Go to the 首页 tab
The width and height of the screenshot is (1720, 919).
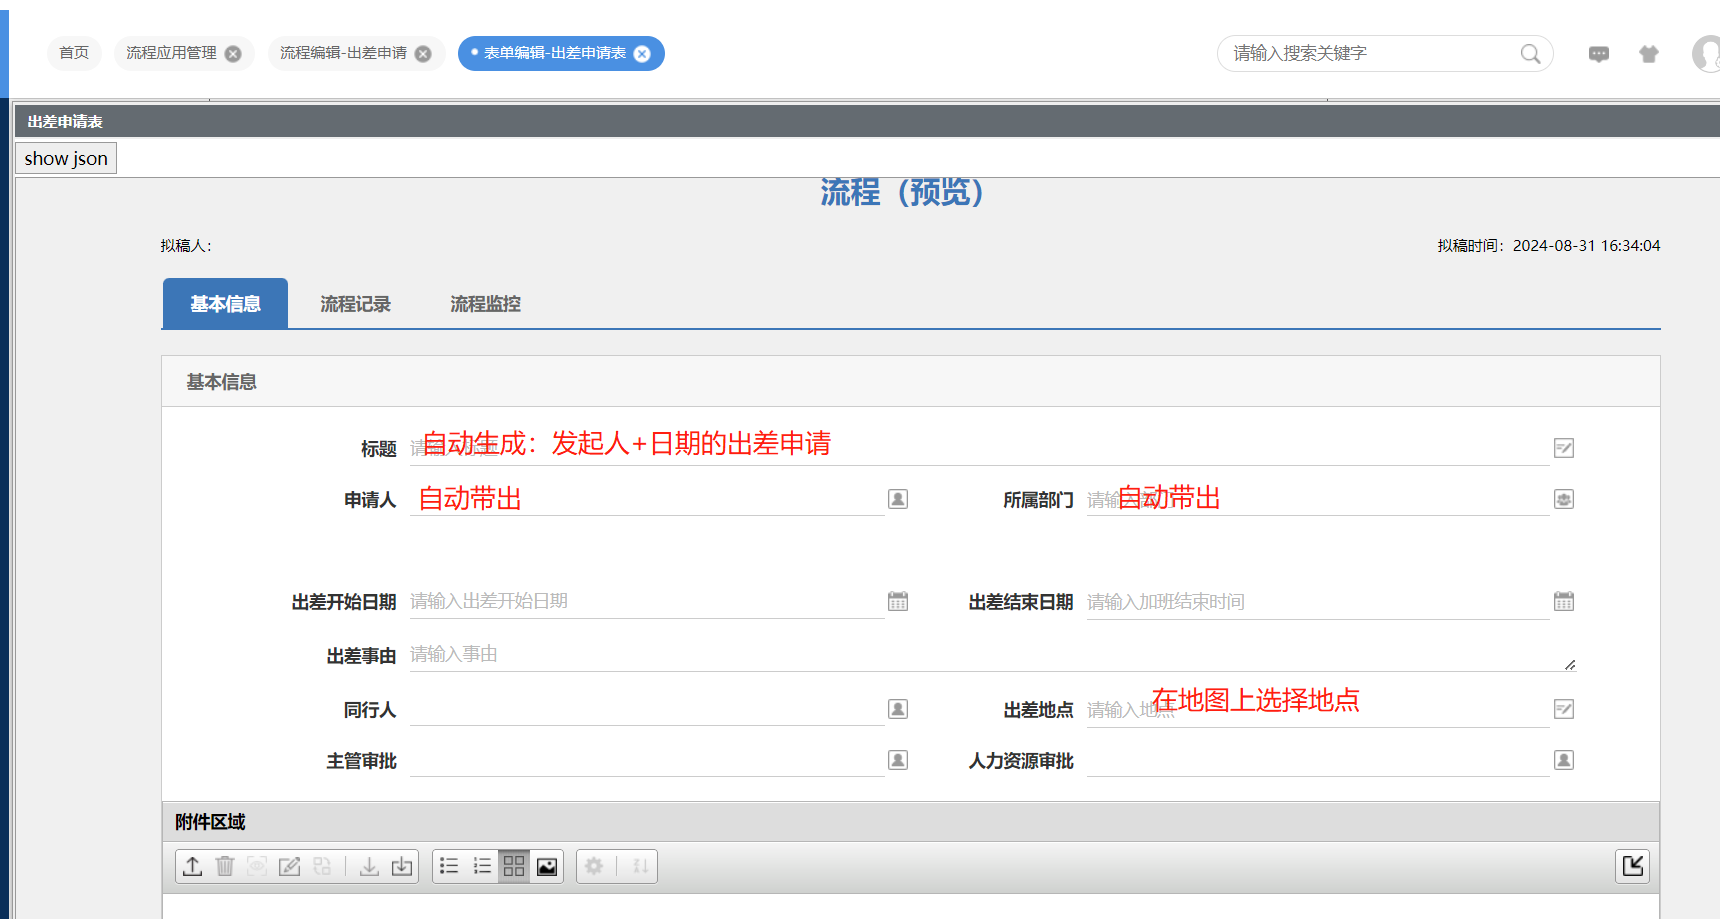74,53
